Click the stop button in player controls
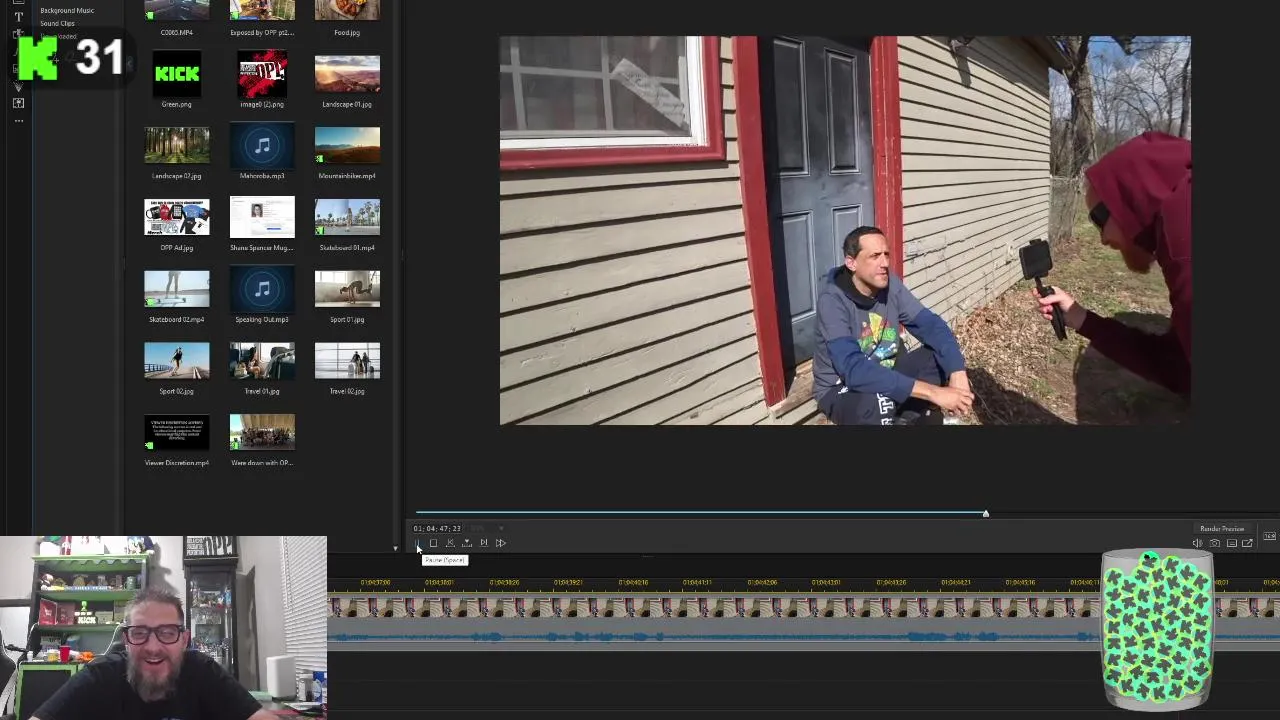This screenshot has height=720, width=1280. coord(433,543)
